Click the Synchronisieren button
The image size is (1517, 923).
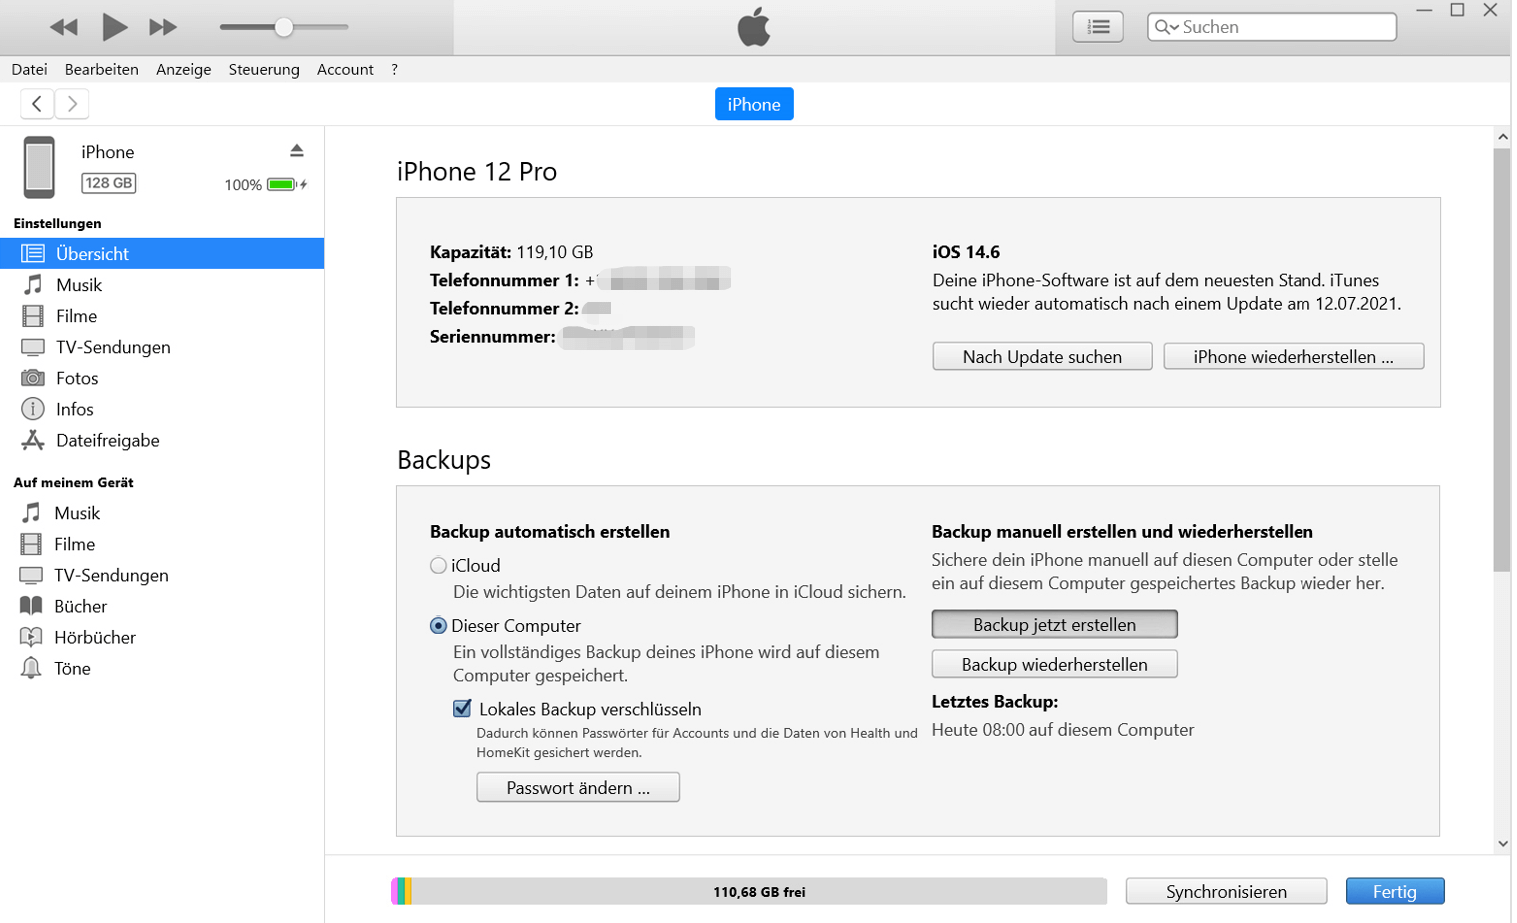pos(1226,891)
